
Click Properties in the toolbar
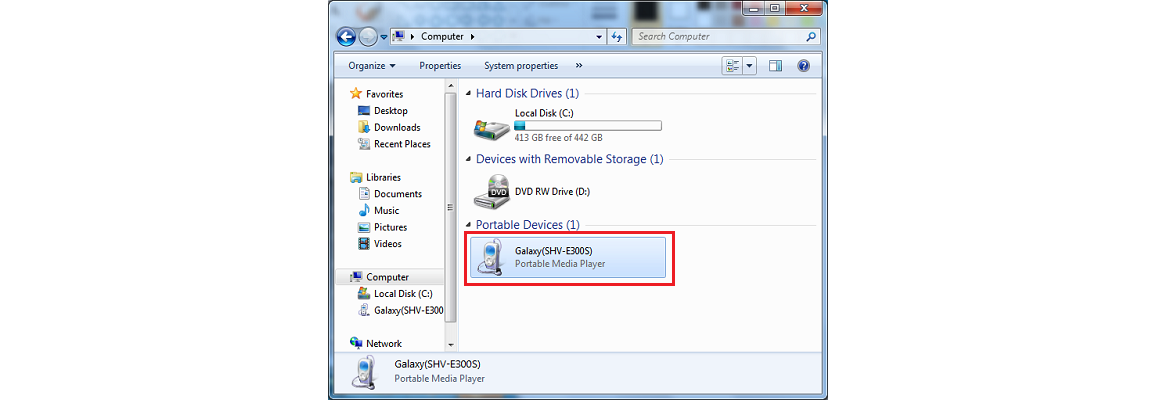pos(440,66)
